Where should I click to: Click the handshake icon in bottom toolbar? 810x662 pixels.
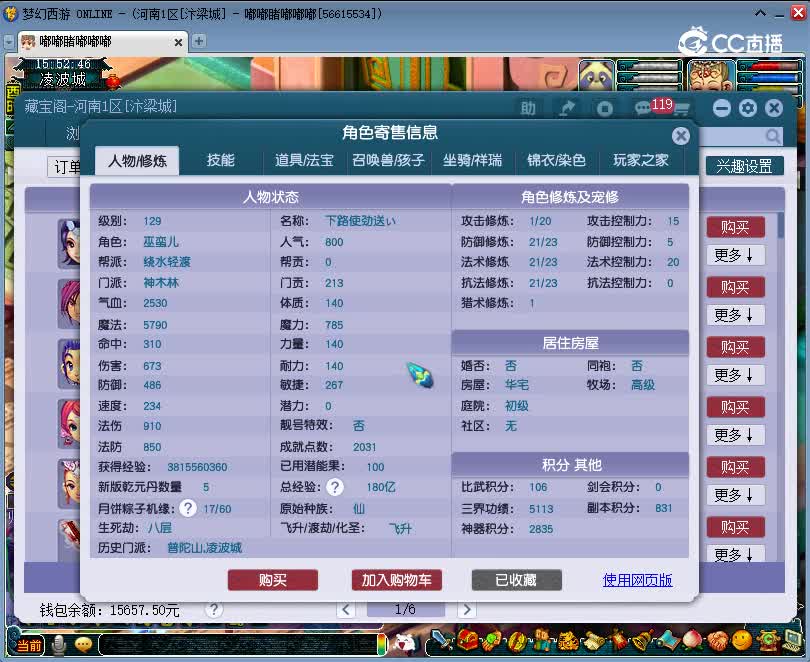(x=718, y=642)
